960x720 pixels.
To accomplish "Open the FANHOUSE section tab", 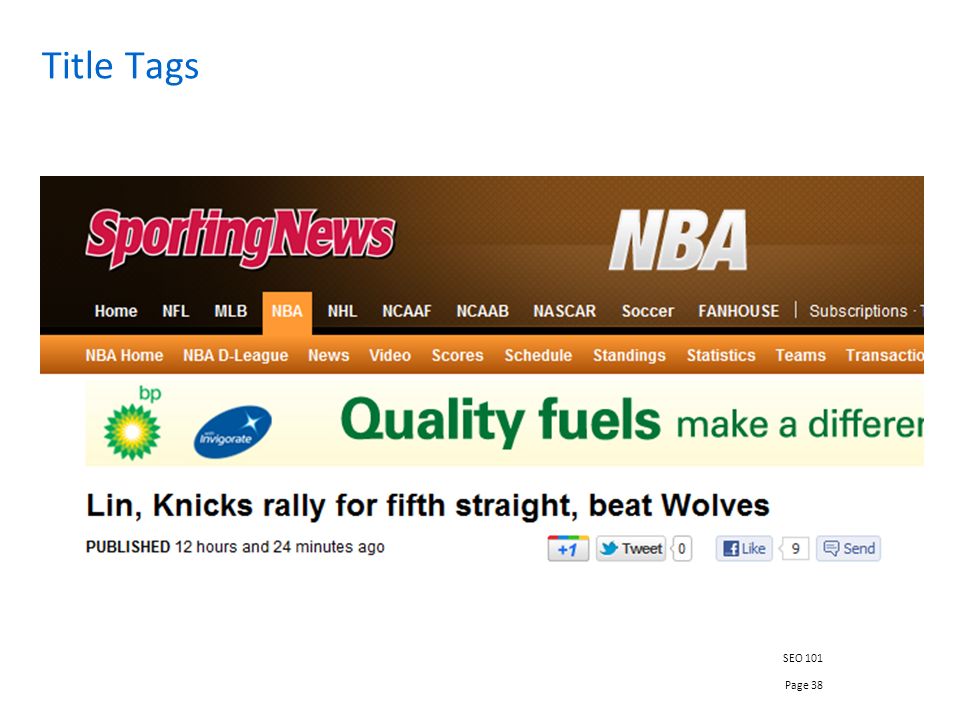I will coord(739,311).
